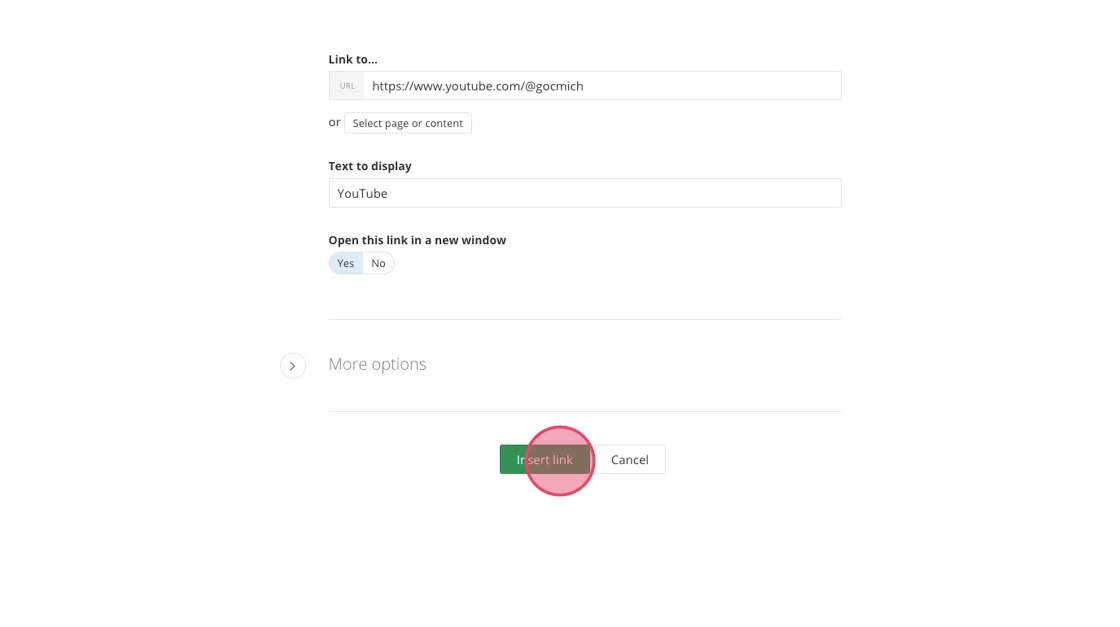Click the More options heading text
The width and height of the screenshot is (1120, 627).
tap(377, 364)
